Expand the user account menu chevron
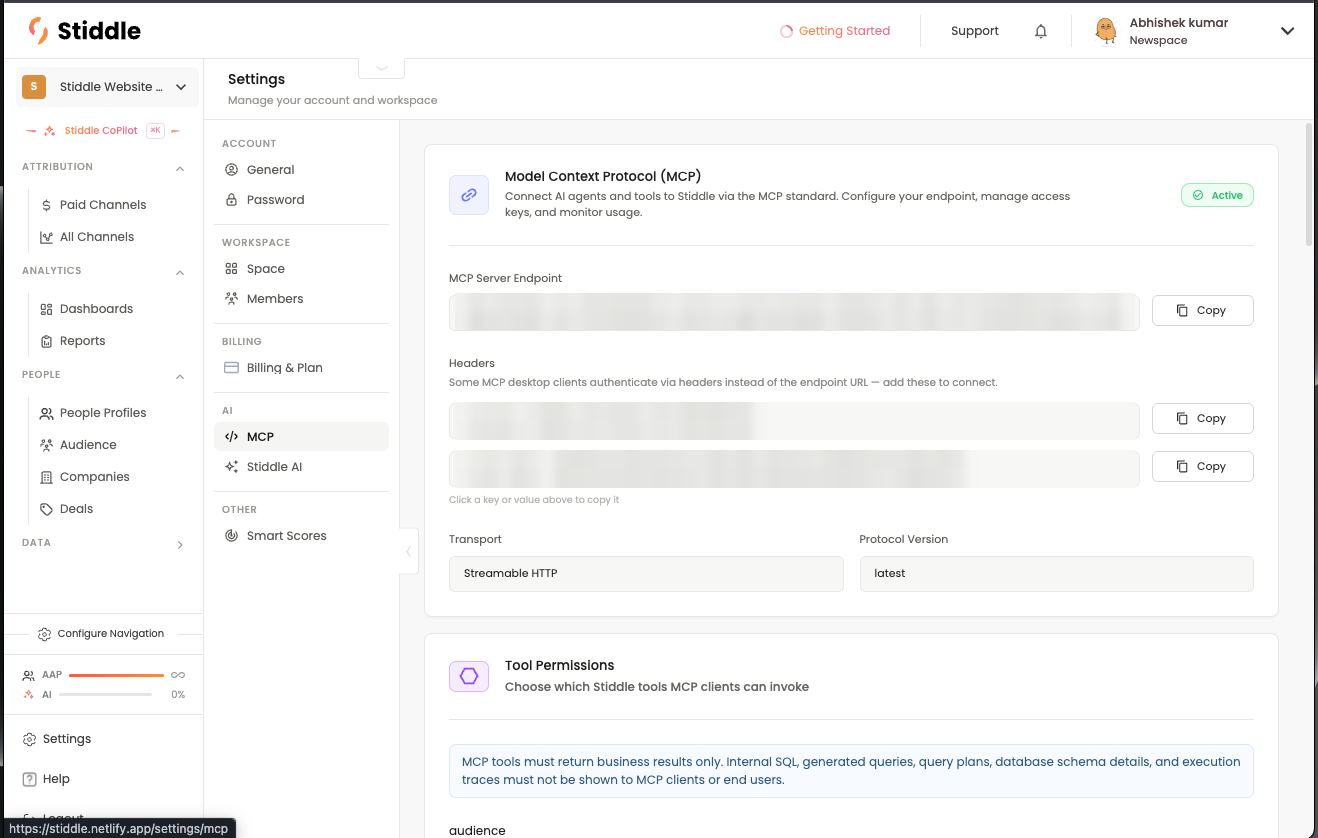Viewport: 1318px width, 838px height. pos(1287,31)
